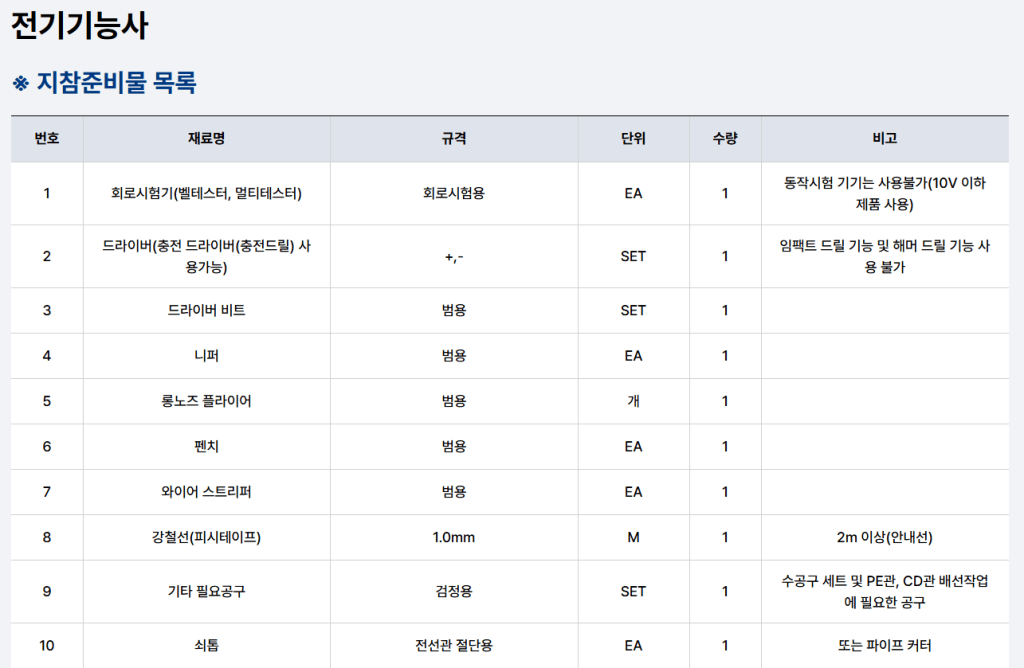Select the 니퍼 cell
1024x668 pixels.
(206, 356)
